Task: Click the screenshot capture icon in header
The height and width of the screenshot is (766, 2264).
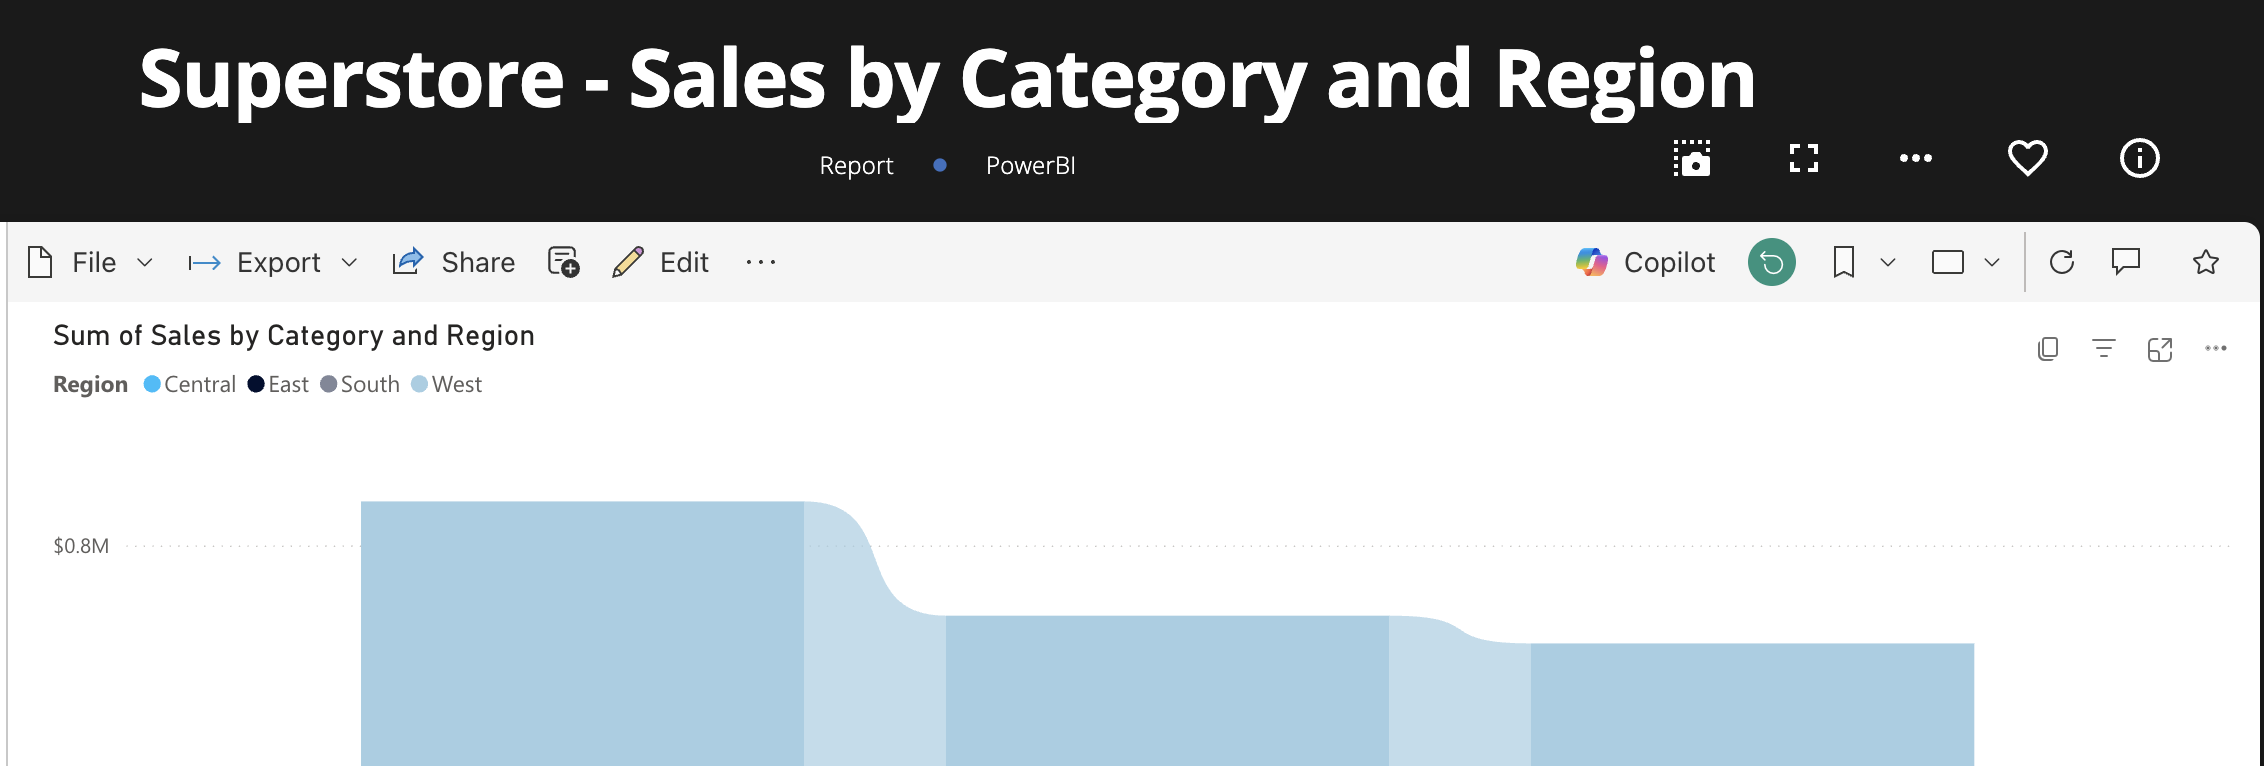Action: [1692, 158]
